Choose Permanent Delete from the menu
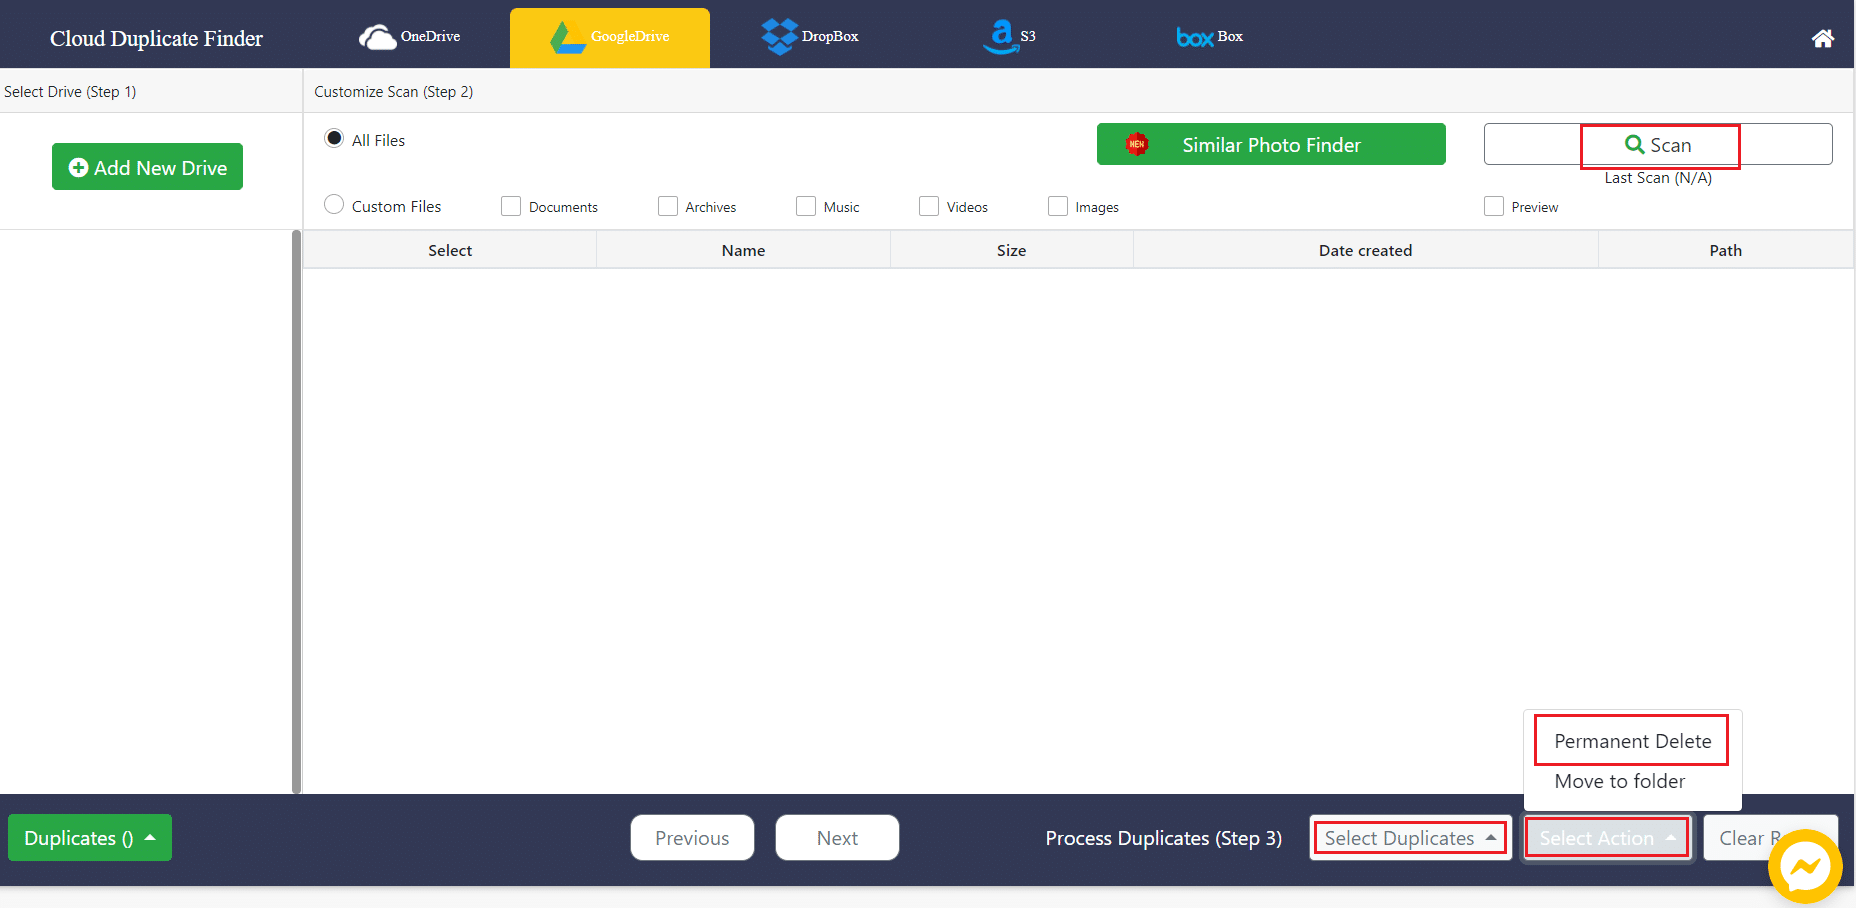 (1632, 741)
